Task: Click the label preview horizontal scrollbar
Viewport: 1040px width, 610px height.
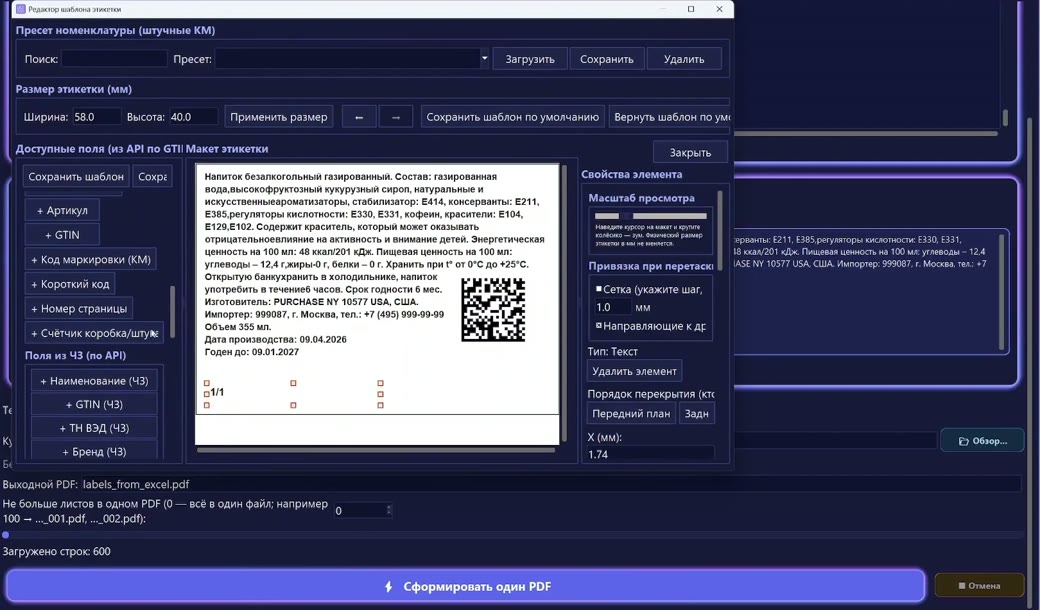Action: (x=375, y=450)
